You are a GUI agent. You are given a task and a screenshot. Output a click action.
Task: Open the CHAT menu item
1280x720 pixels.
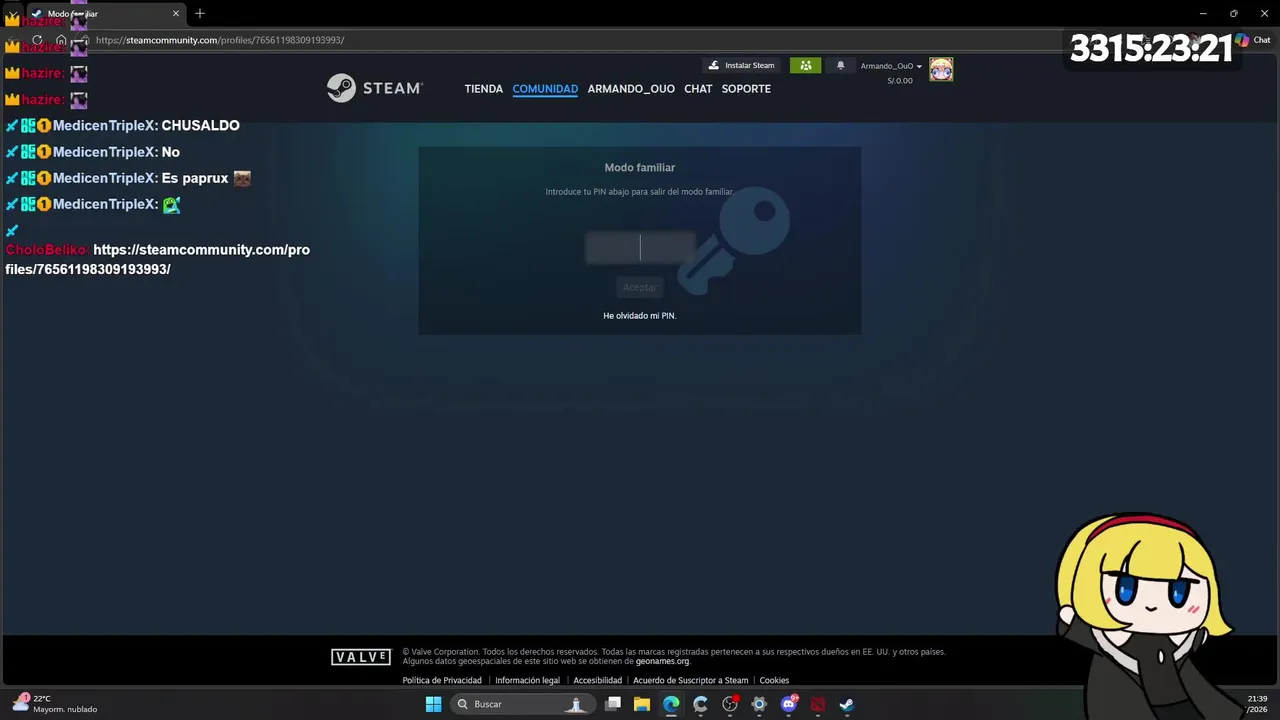(x=698, y=89)
